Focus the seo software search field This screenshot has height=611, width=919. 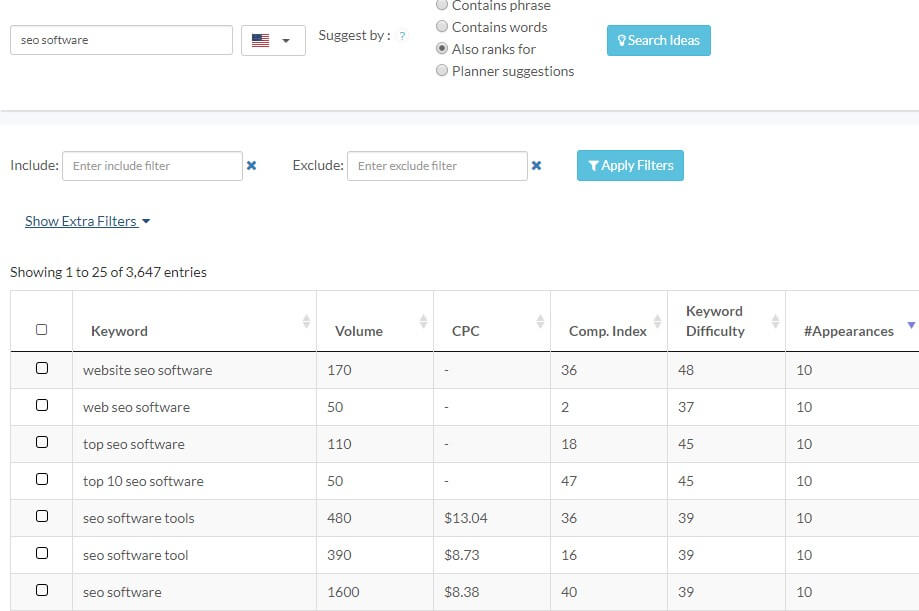point(121,40)
